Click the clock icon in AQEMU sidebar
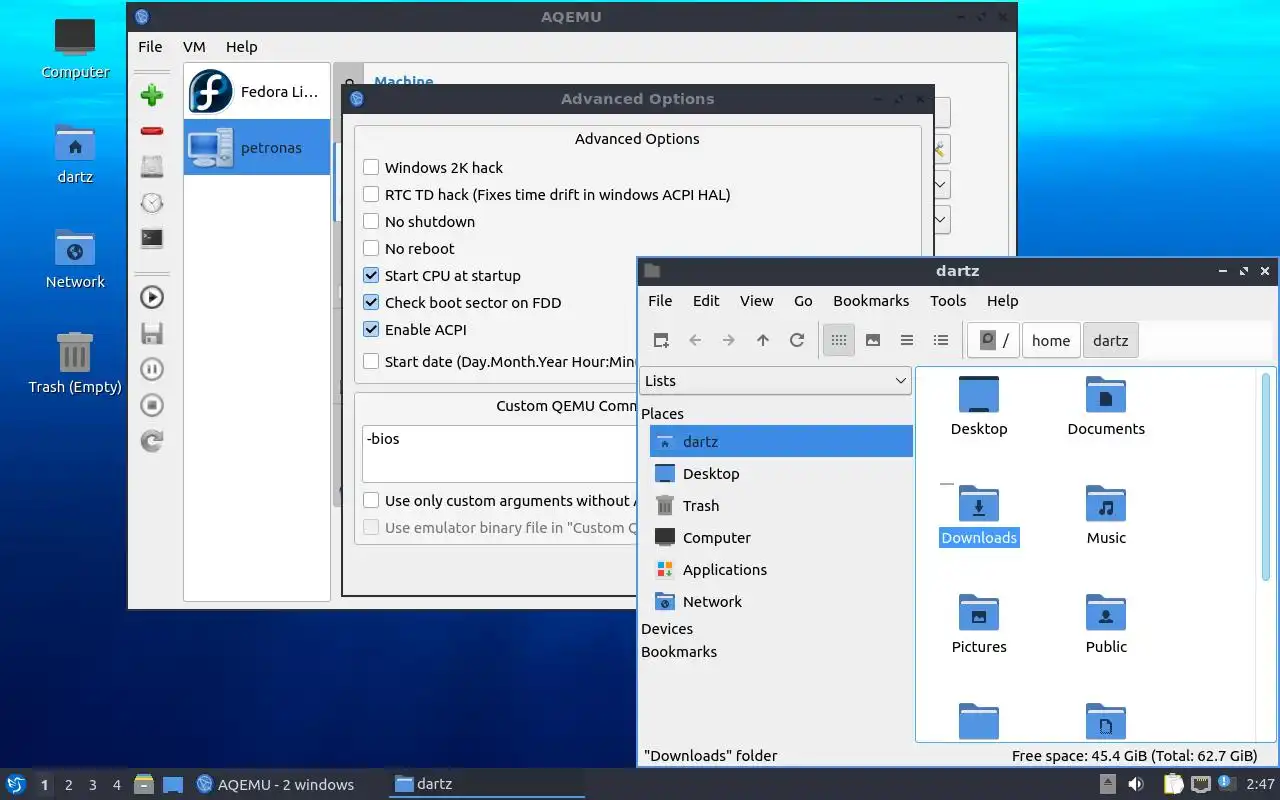The width and height of the screenshot is (1280, 800). [x=152, y=203]
